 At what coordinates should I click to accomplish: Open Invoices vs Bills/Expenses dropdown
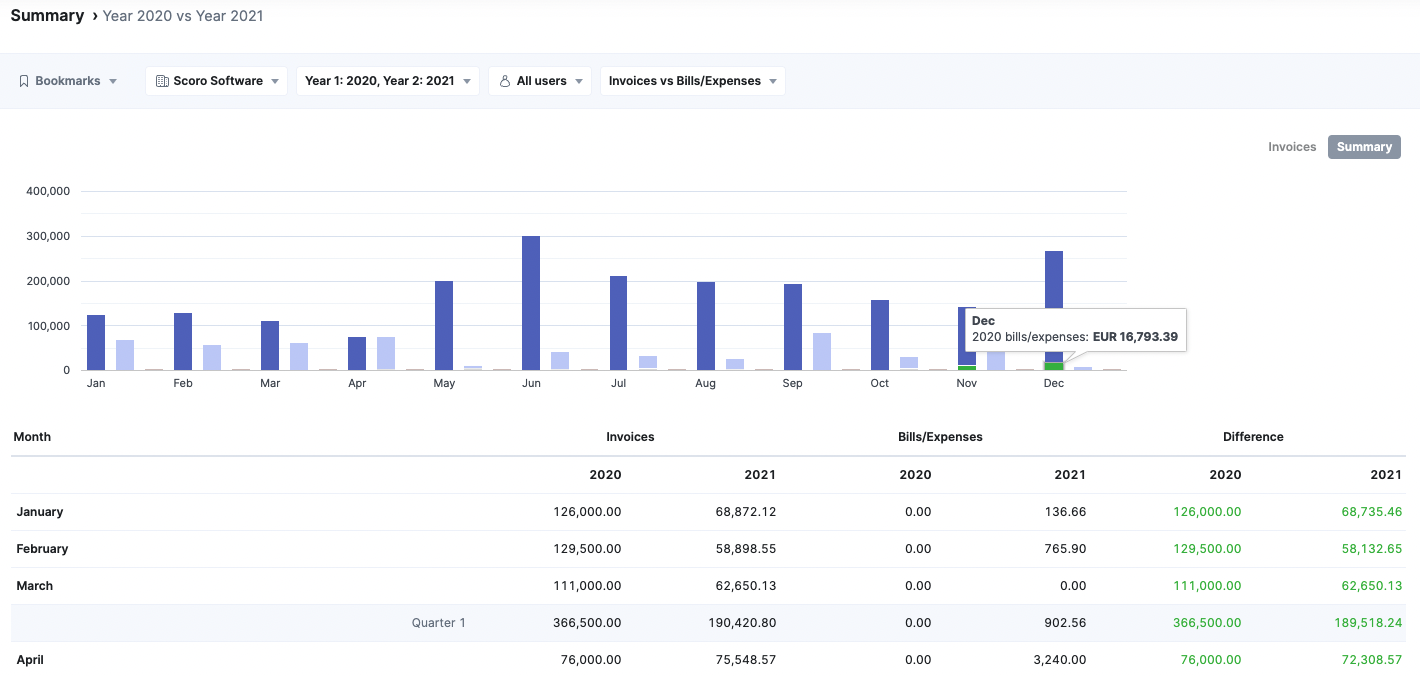[x=692, y=81]
